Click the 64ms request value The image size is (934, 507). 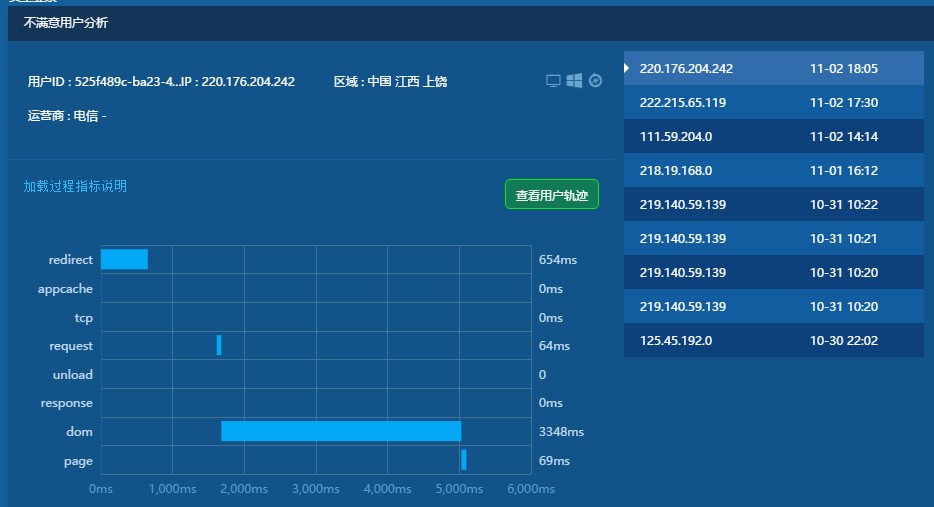pos(554,346)
